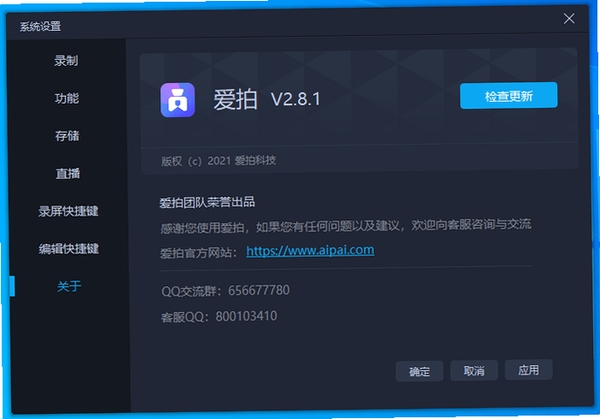
Task: Go to the 直播 settings tab
Action: (x=68, y=174)
